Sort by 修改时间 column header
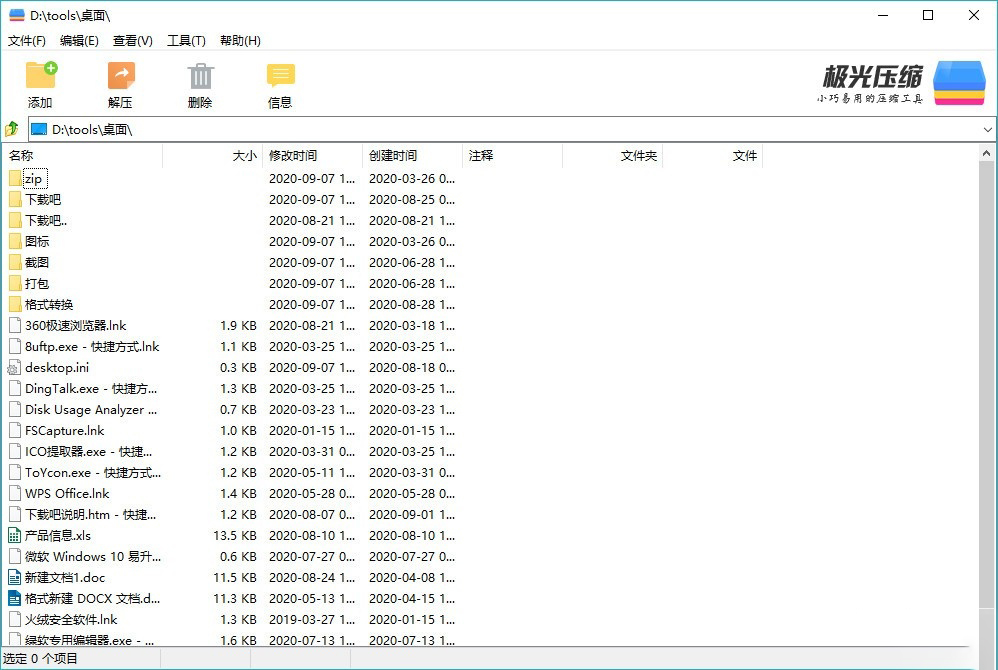Viewport: 998px width, 670px height. point(312,156)
